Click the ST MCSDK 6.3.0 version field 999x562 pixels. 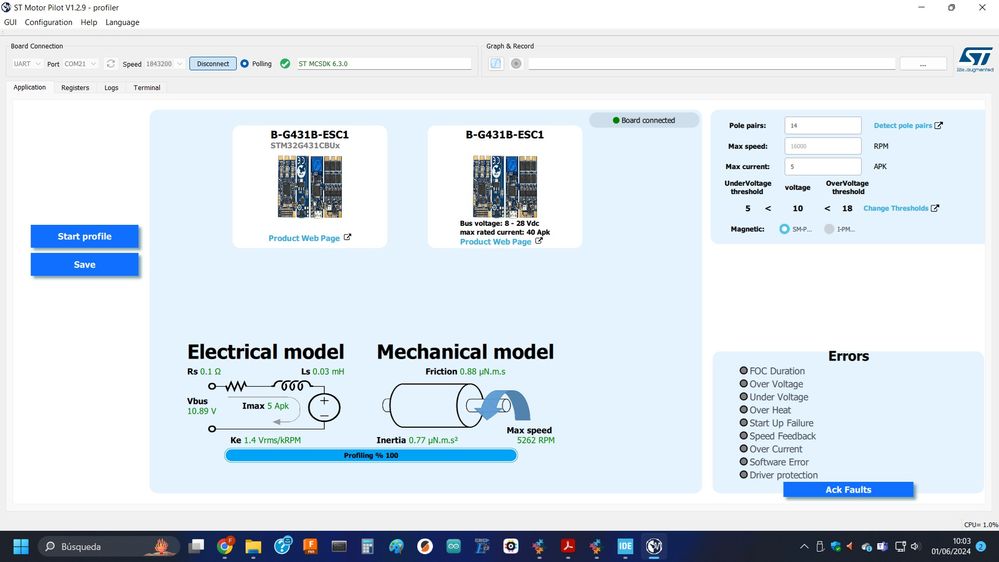coord(384,64)
